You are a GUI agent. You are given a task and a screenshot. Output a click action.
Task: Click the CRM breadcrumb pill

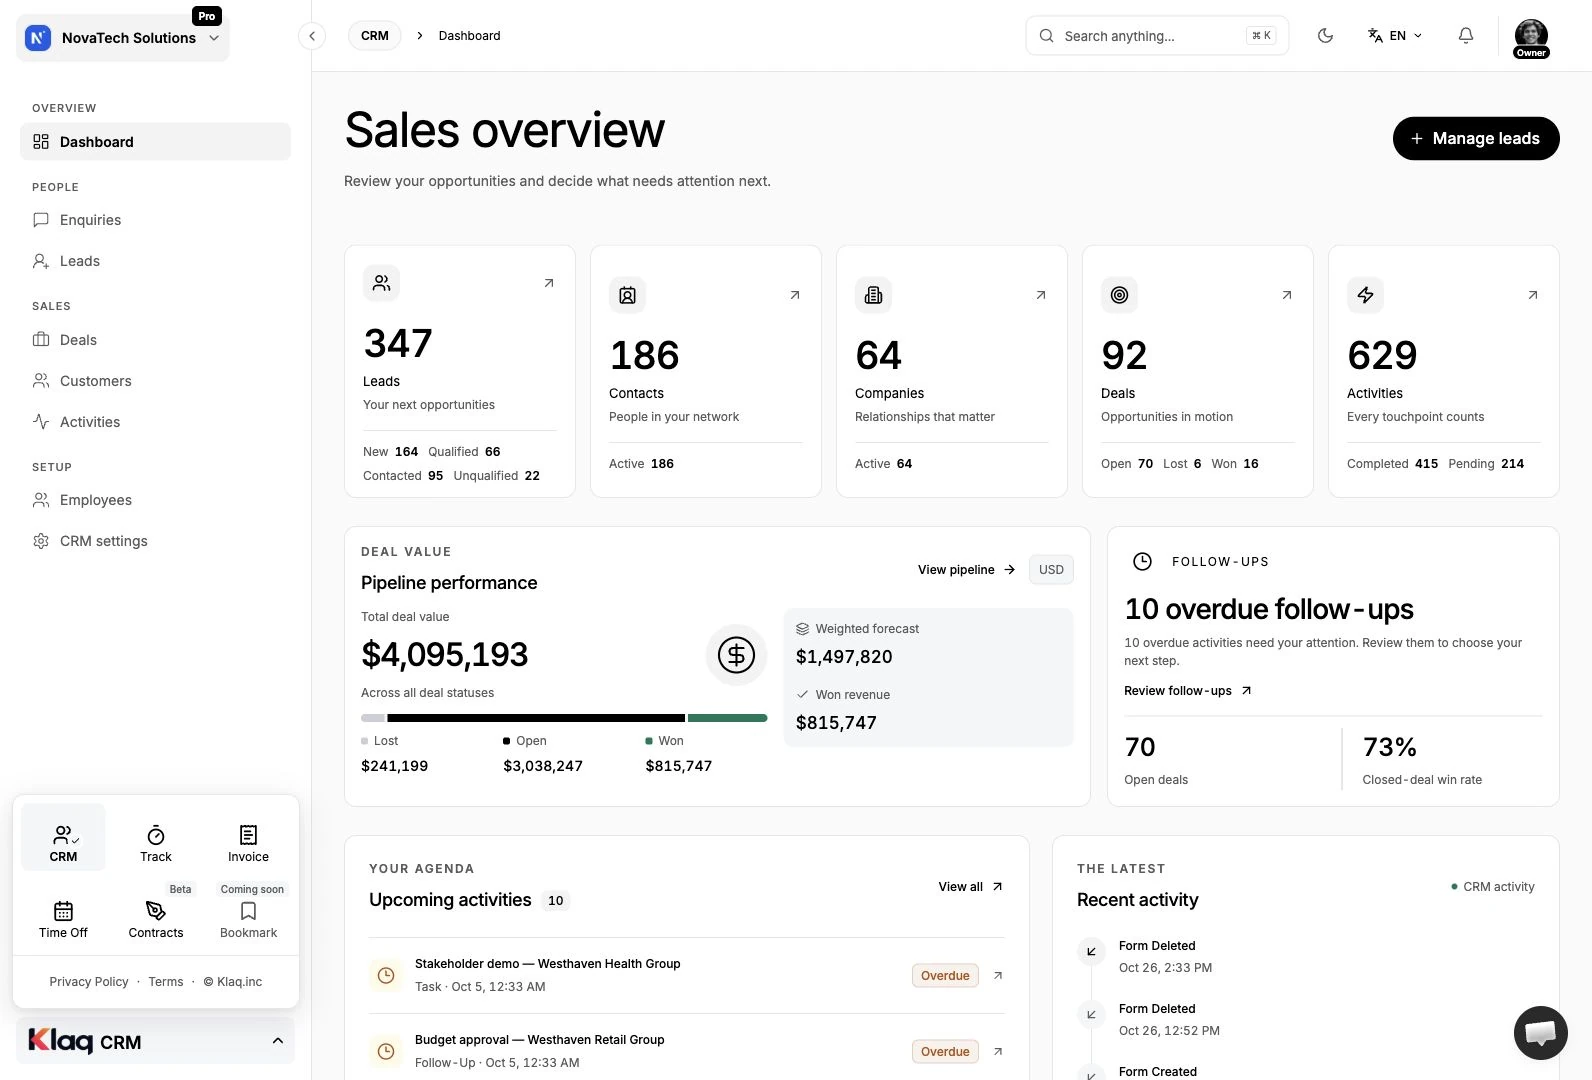point(375,36)
